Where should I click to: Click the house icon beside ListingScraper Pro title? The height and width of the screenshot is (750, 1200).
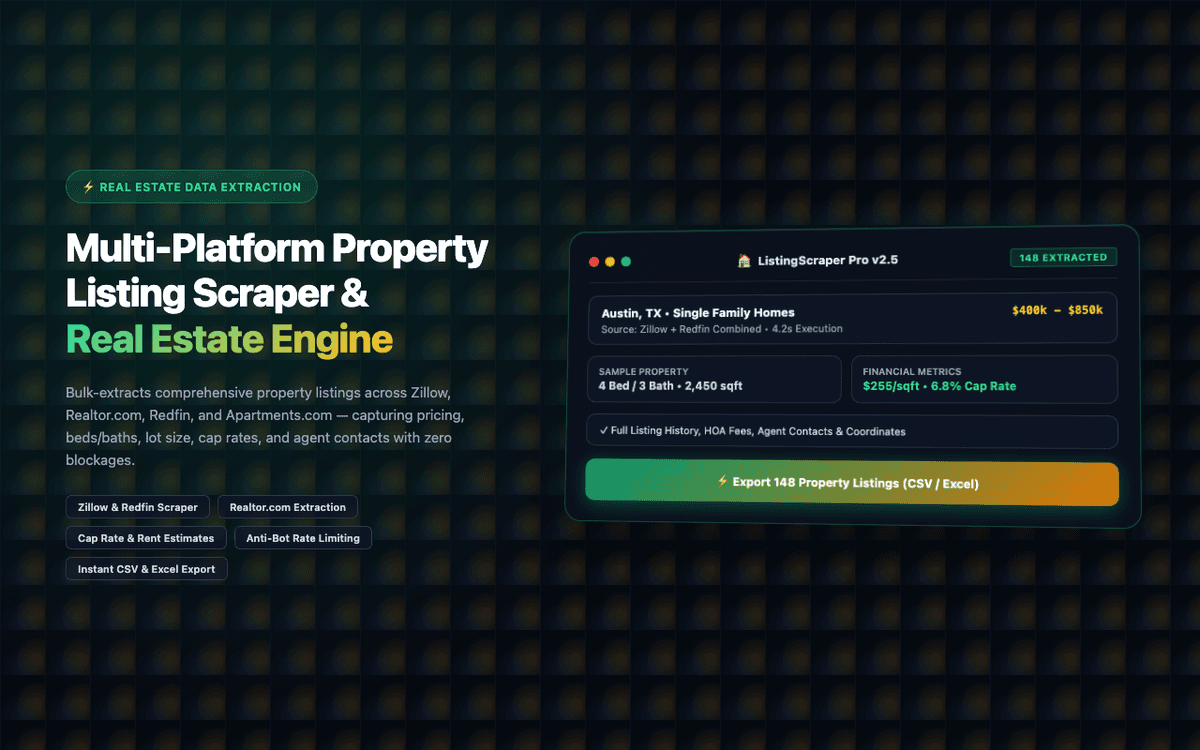(x=744, y=261)
